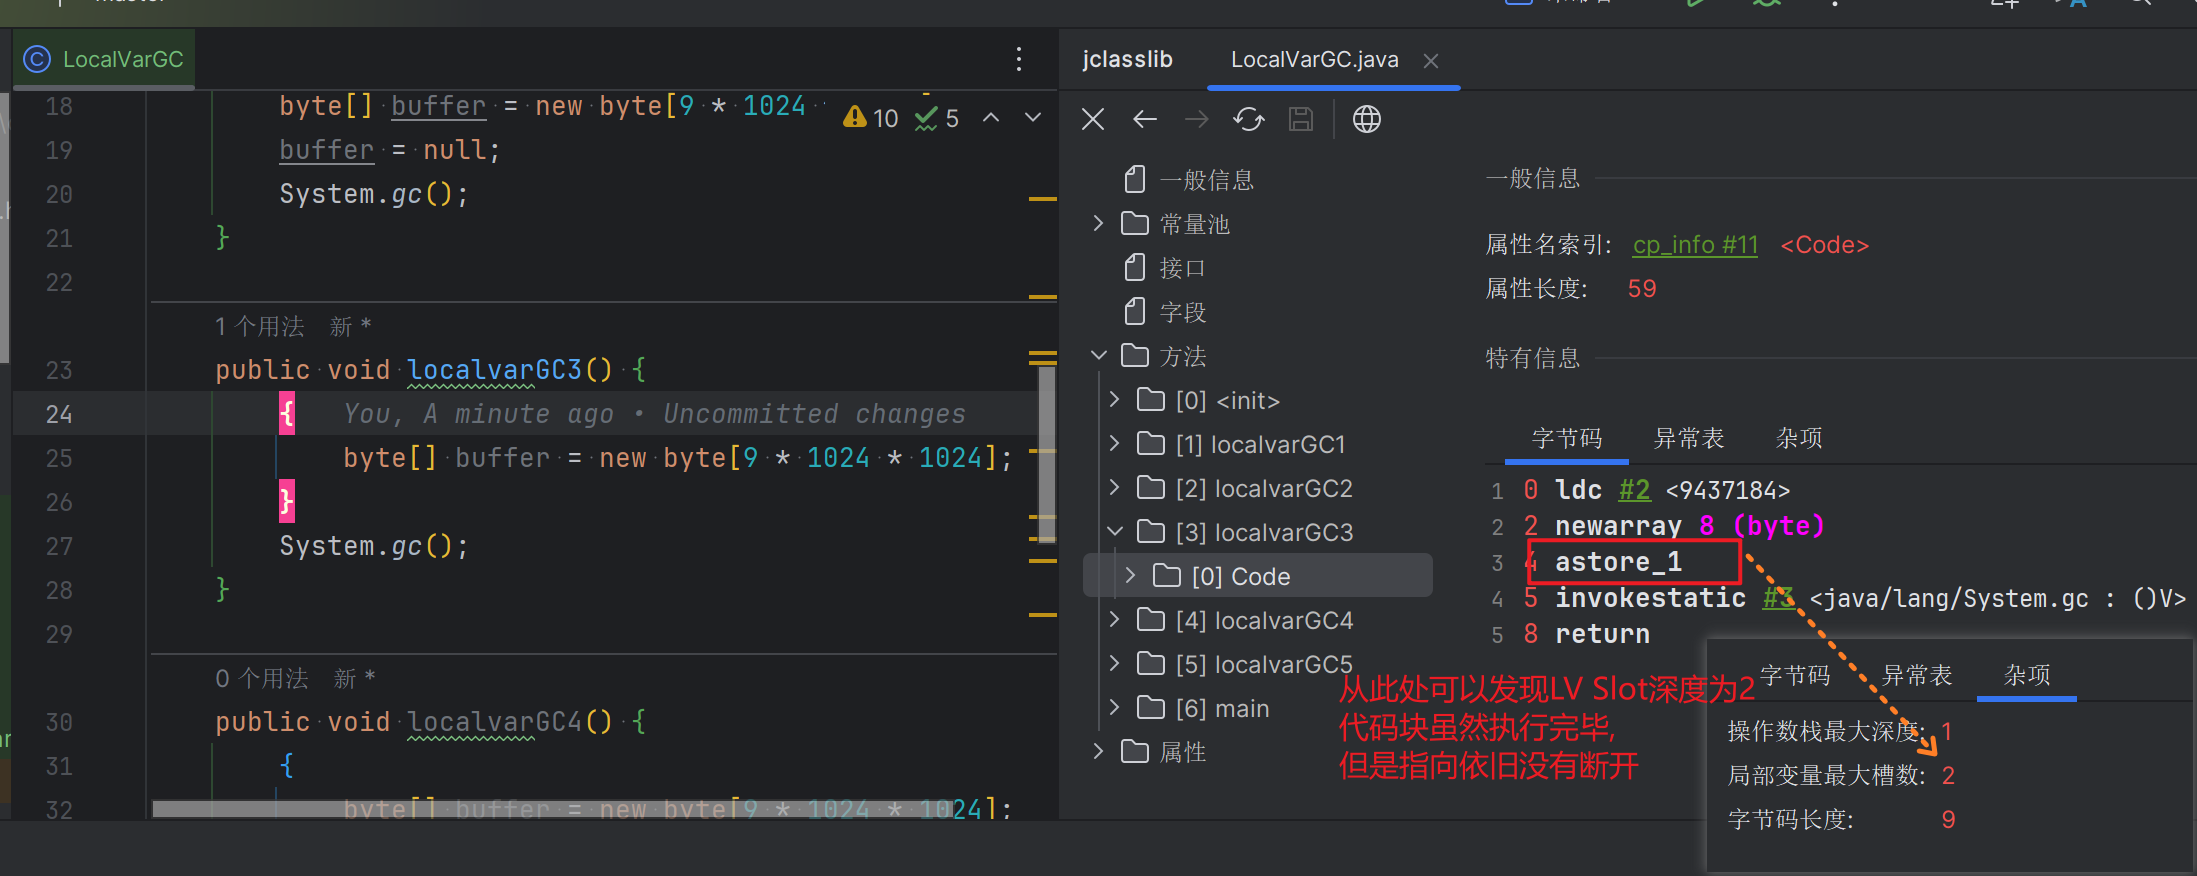Open the editor tab options three-dot menu

point(1019,59)
